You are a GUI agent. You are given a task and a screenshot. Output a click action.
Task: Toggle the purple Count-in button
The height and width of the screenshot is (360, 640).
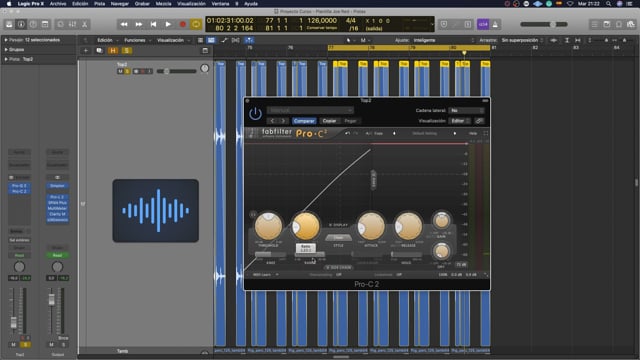click(483, 24)
